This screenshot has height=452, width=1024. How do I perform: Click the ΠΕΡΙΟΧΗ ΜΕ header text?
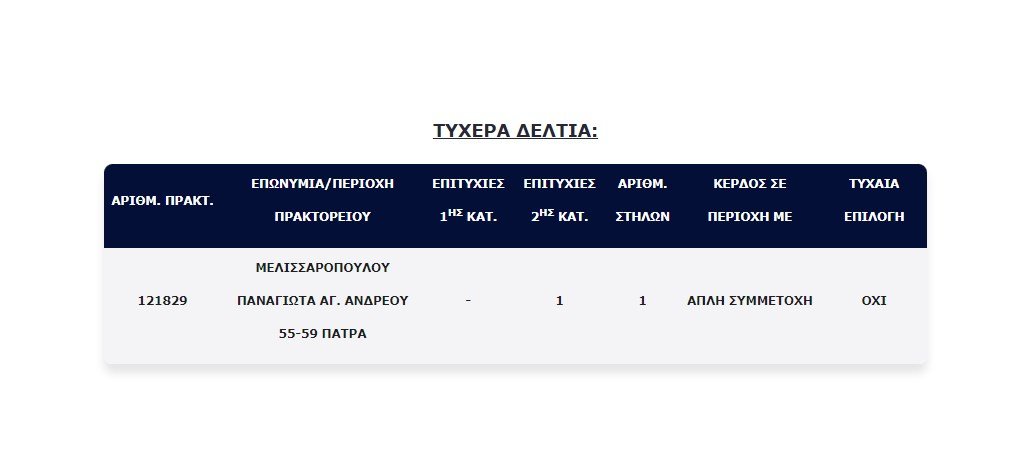coord(750,217)
